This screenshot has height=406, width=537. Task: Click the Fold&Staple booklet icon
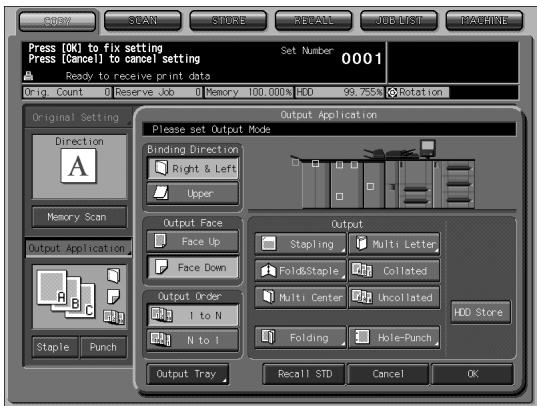(x=268, y=270)
